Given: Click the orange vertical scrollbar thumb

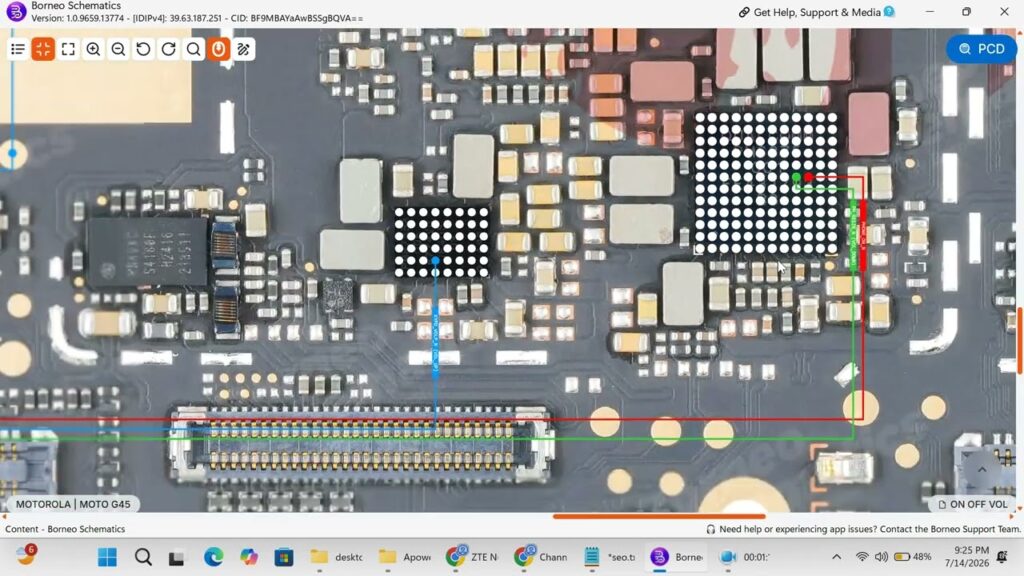Looking at the screenshot, I should click(1019, 340).
